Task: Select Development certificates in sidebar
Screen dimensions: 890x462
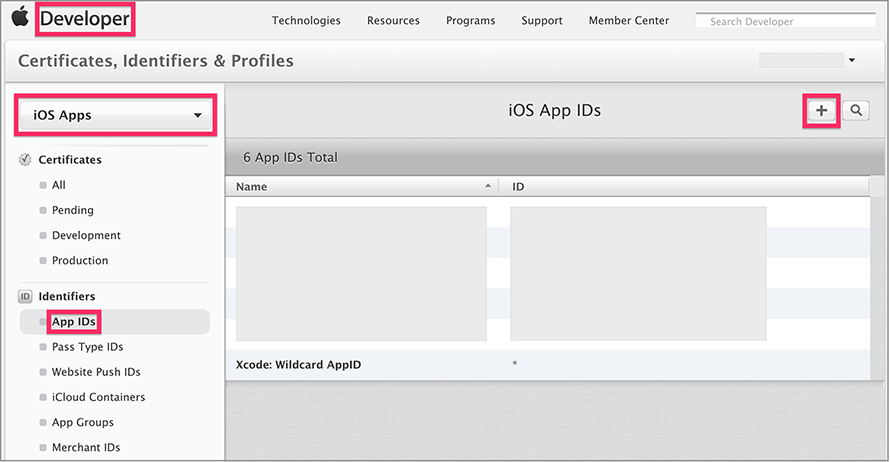Action: (x=86, y=236)
